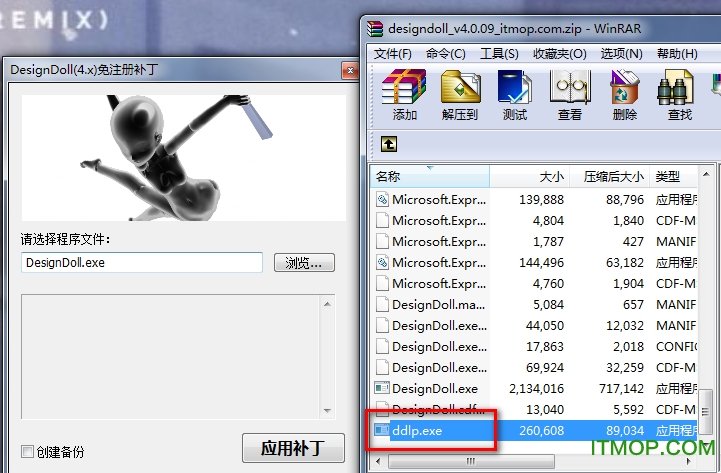Open the 帮助(H) help menu
Image resolution: width=721 pixels, height=473 pixels.
point(677,54)
